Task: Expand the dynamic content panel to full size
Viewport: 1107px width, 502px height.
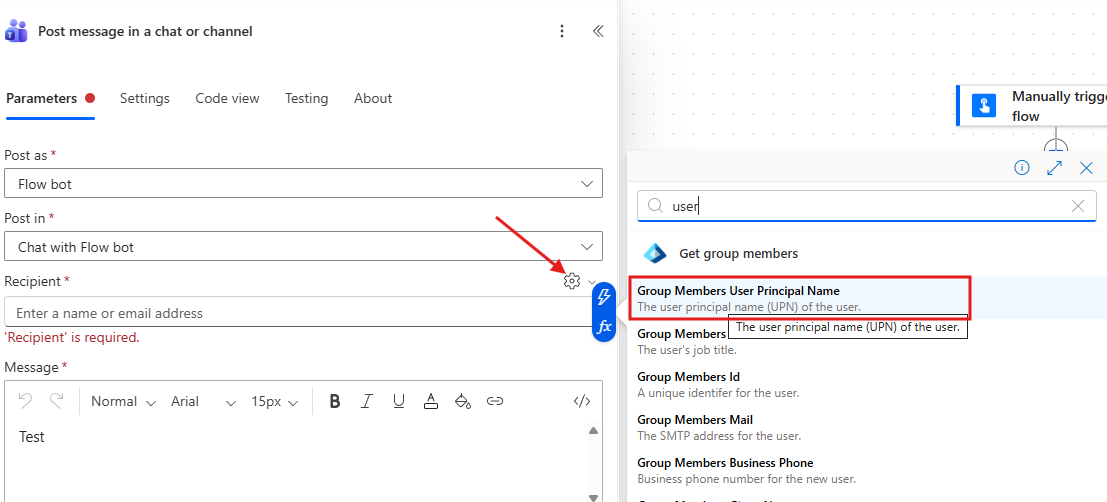Action: (x=1054, y=168)
